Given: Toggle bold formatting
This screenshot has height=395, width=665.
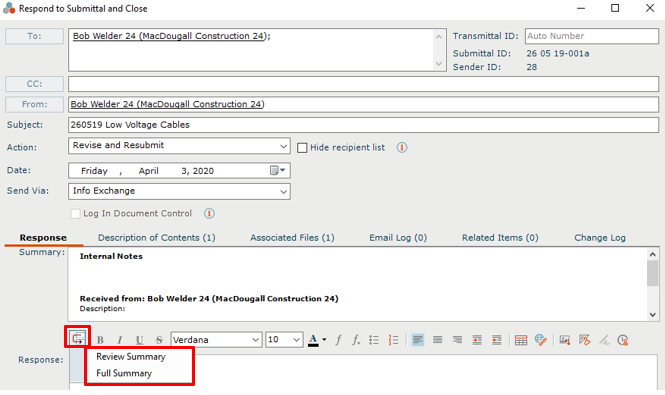Looking at the screenshot, I should point(100,340).
